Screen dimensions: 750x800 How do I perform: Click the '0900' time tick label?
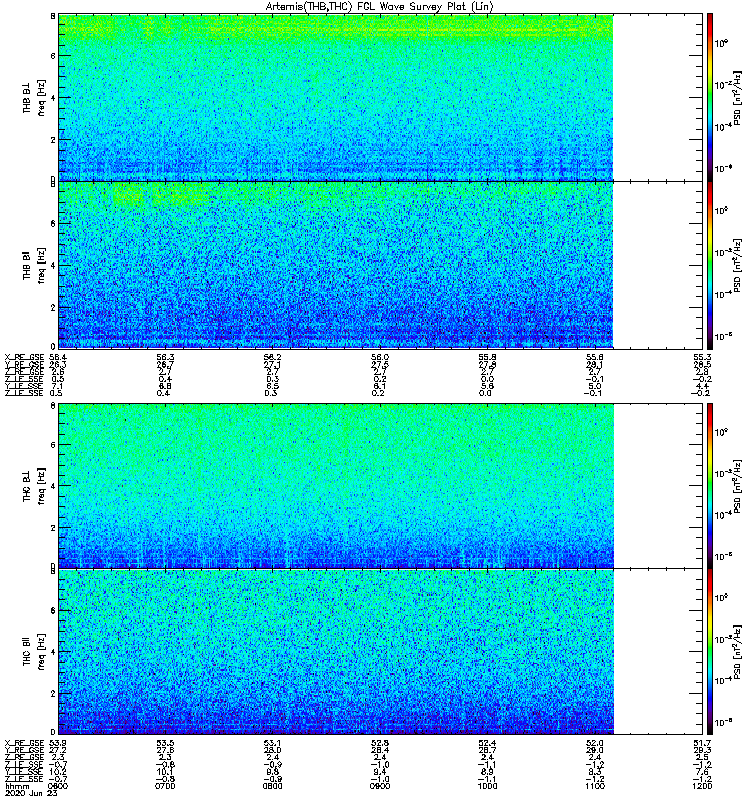tap(380, 786)
